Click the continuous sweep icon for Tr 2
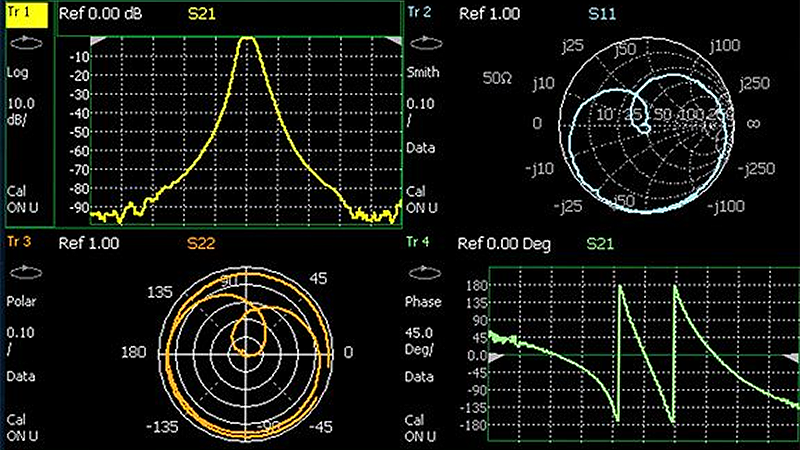Viewport: 800px width, 450px height. point(424,44)
